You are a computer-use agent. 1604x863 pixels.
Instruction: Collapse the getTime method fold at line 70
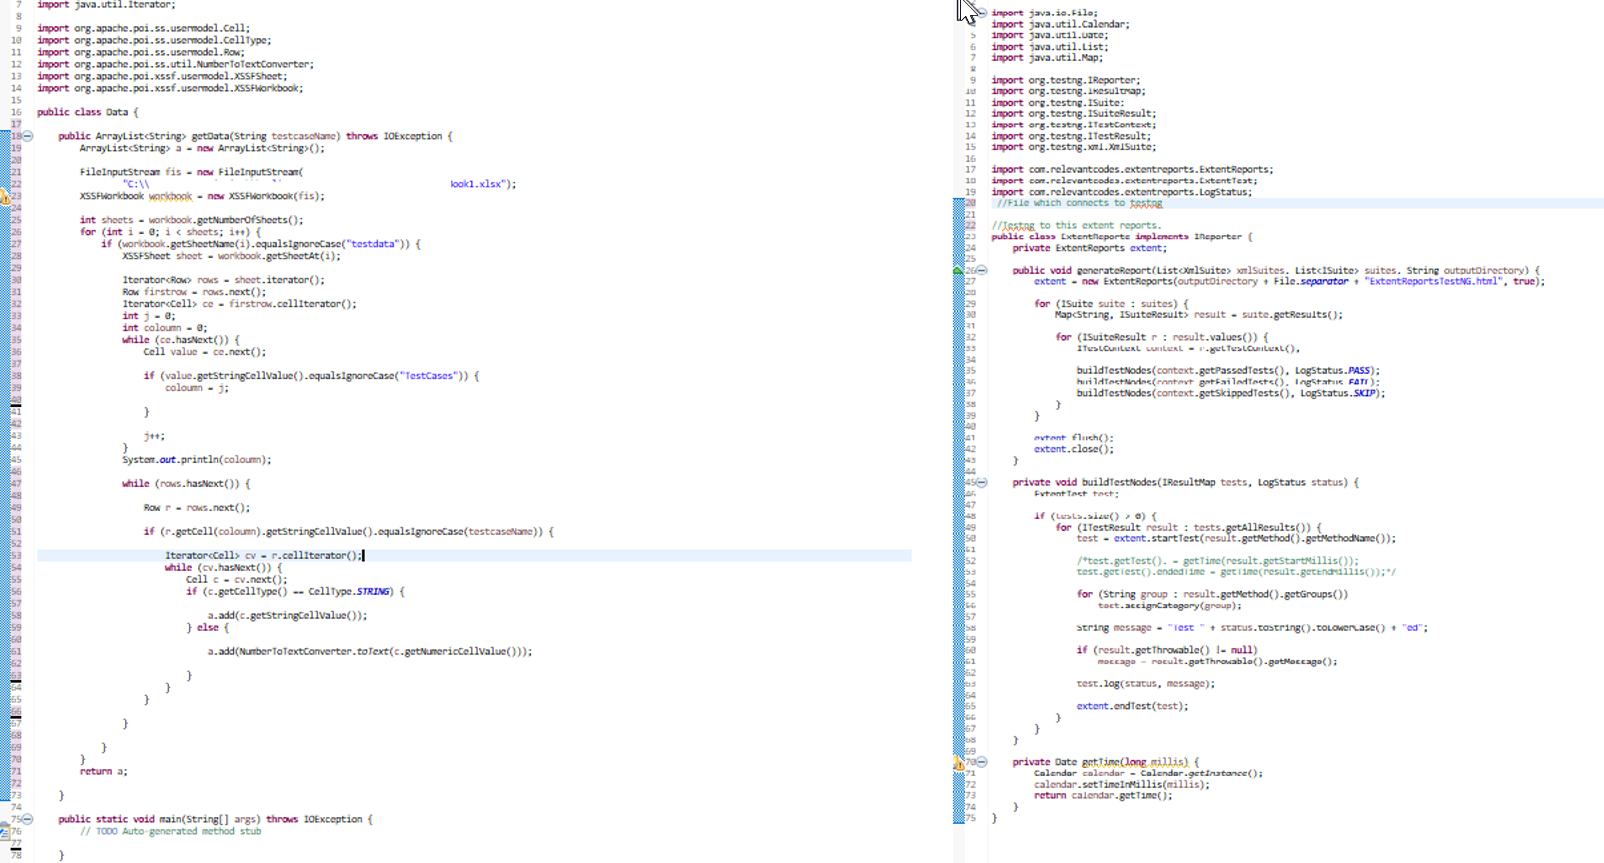(982, 762)
